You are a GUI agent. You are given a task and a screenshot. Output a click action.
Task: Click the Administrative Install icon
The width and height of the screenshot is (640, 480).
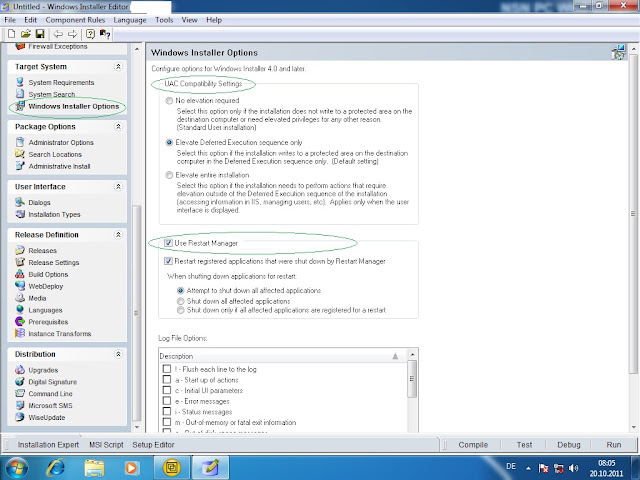click(x=20, y=166)
